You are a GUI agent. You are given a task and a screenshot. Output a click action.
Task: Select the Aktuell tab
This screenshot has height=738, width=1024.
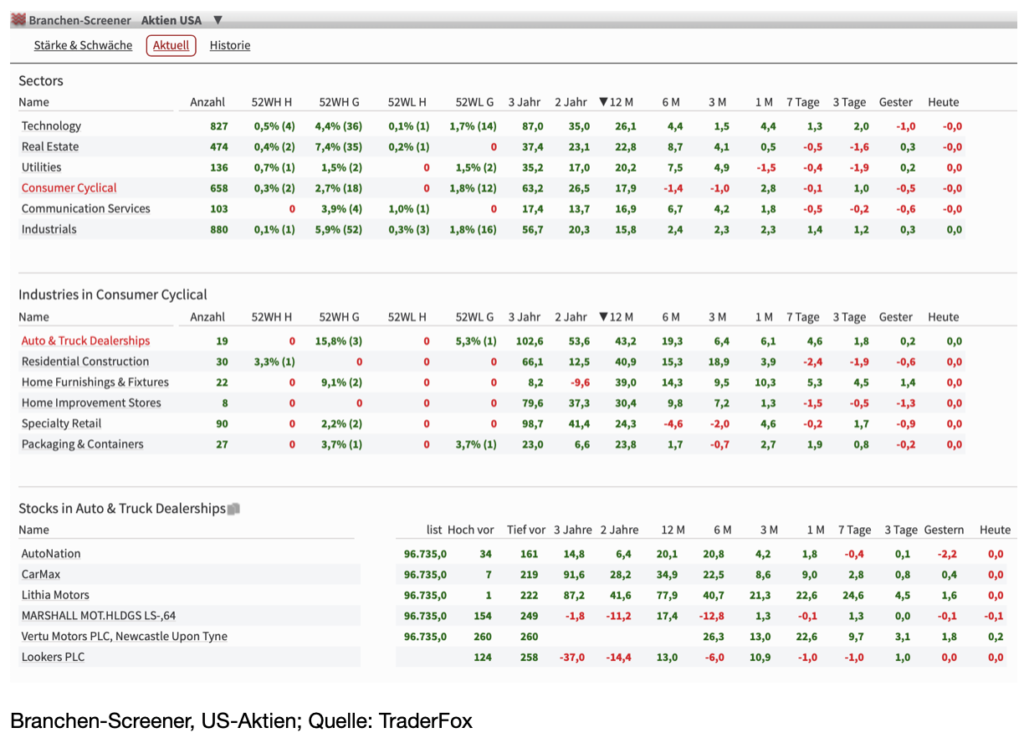pos(171,45)
